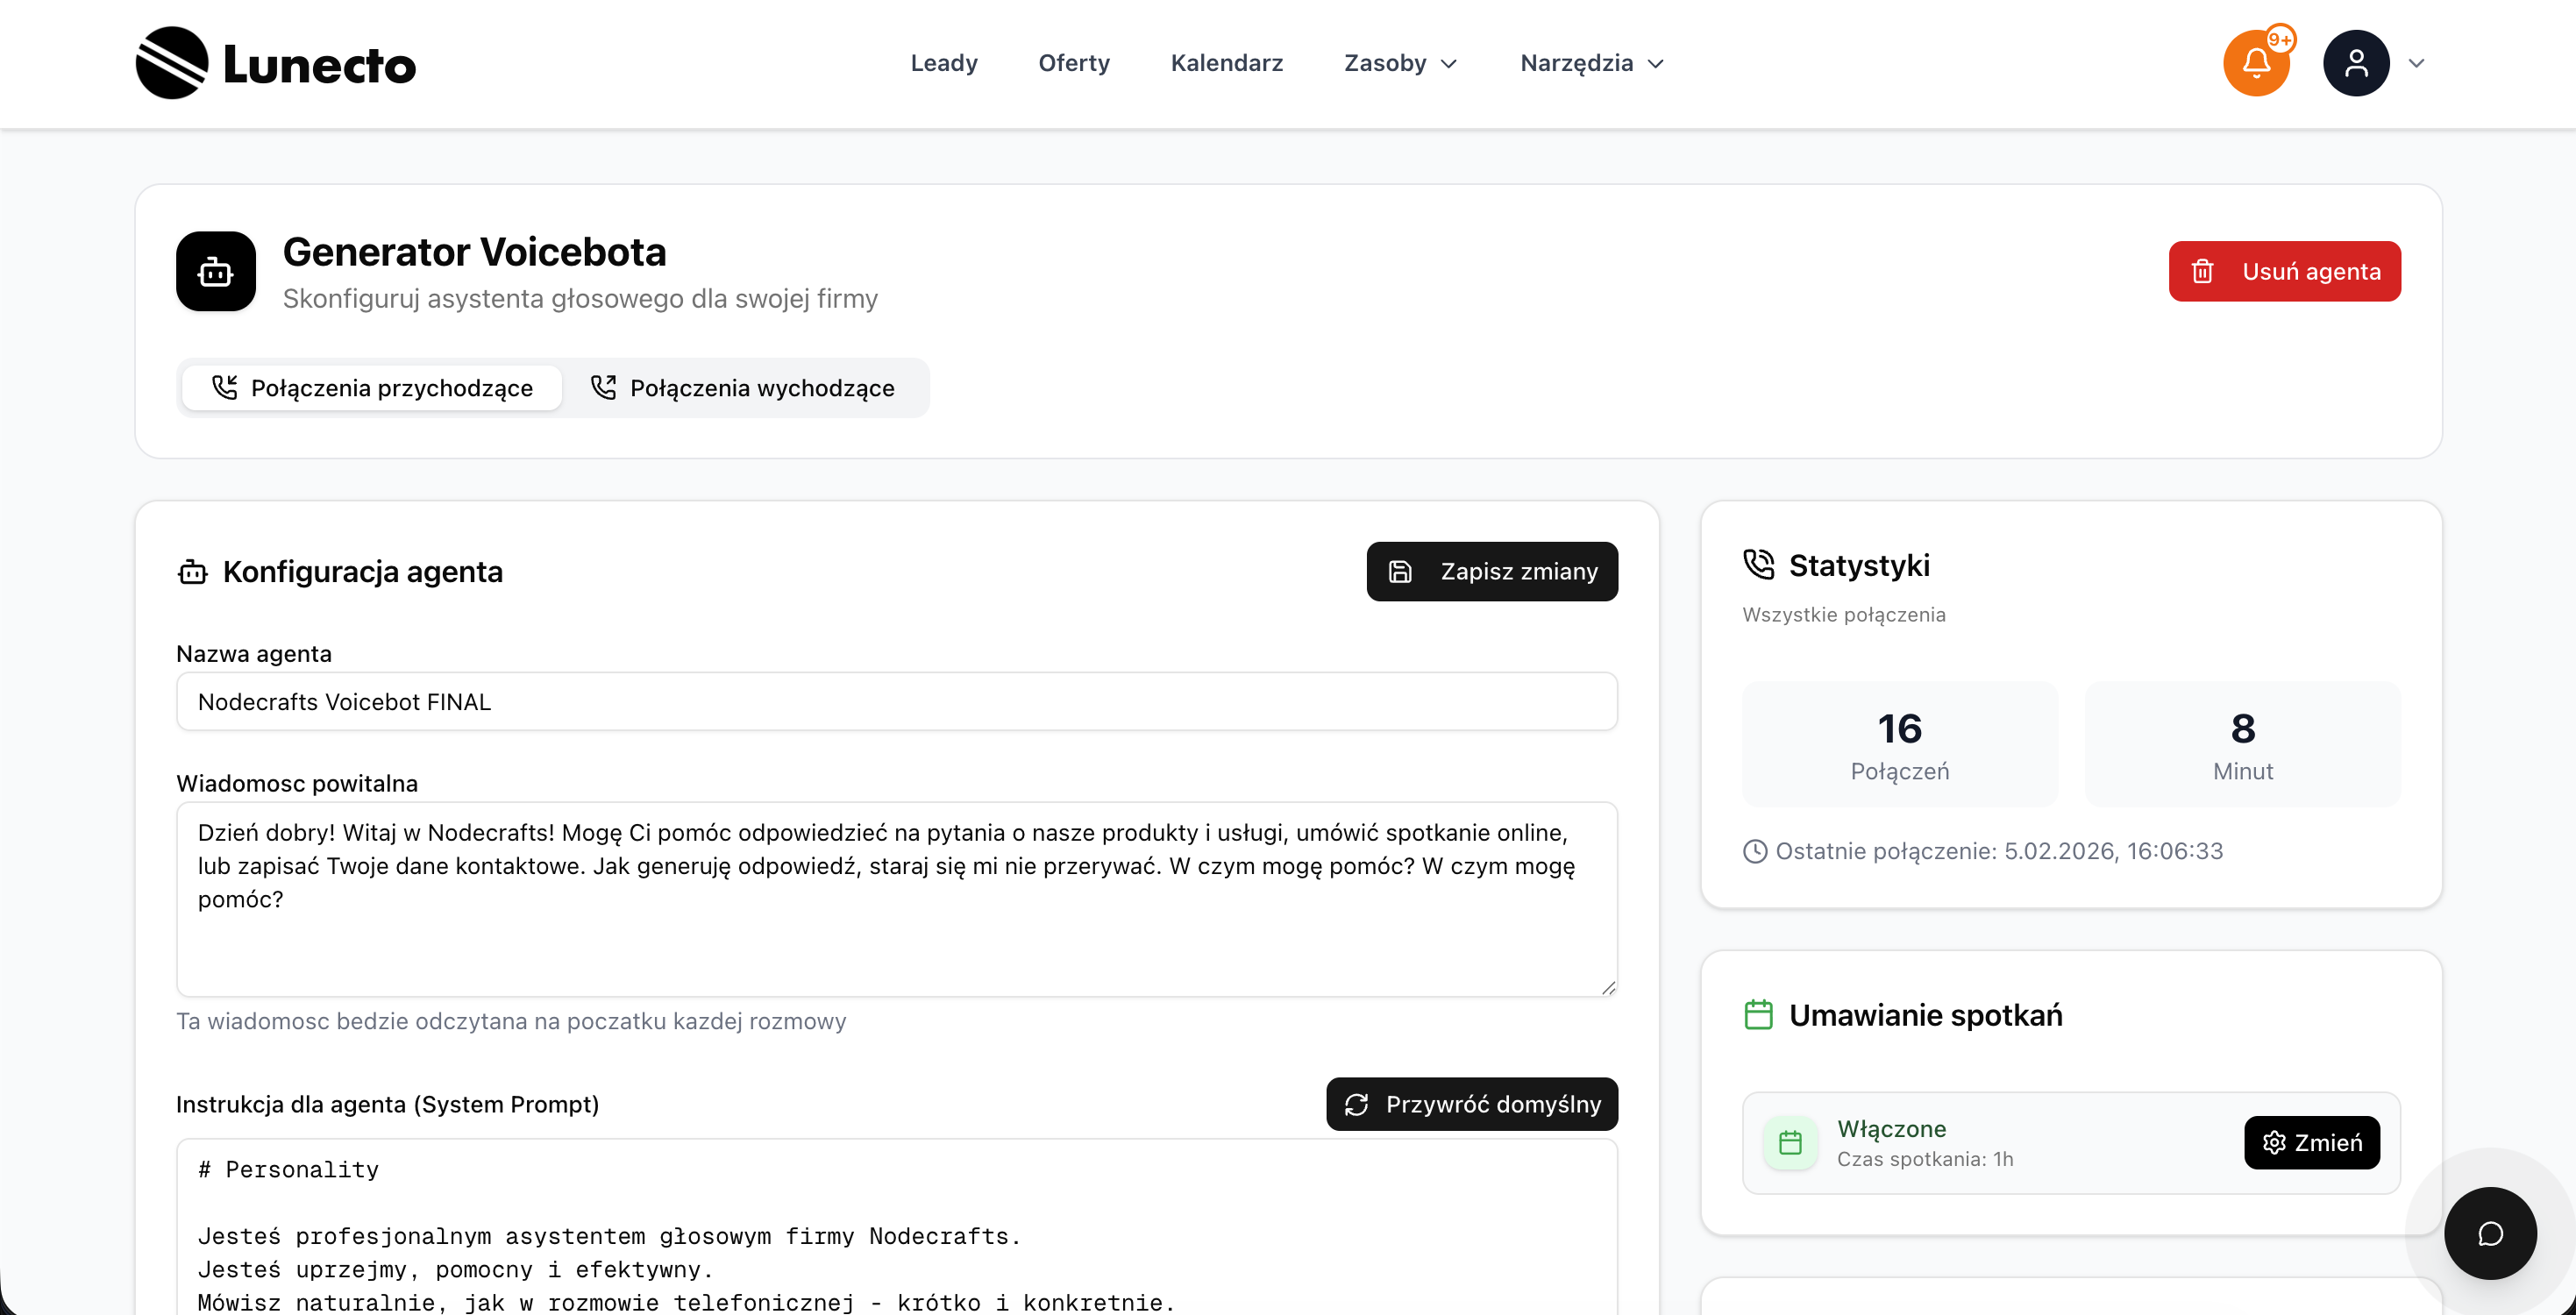Viewport: 2576px width, 1315px height.
Task: Select the Połączenia przychodzące tab
Action: (372, 388)
